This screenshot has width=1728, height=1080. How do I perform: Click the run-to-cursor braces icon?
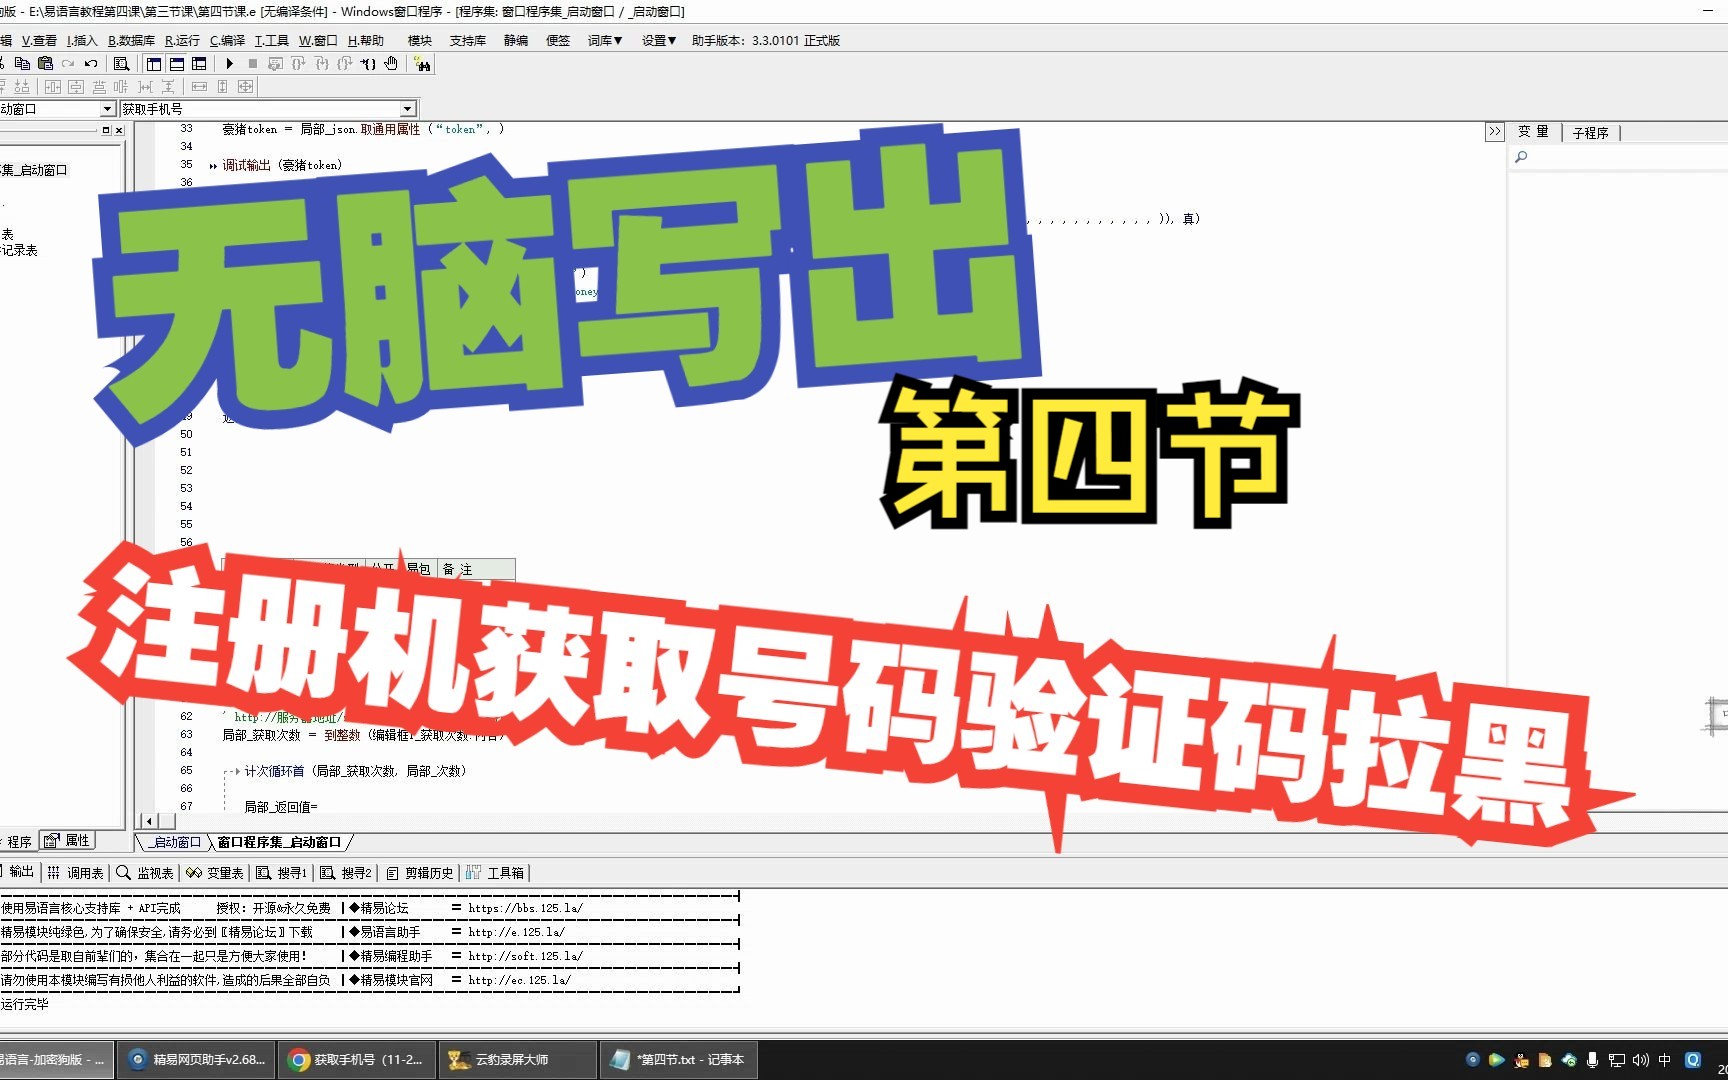click(368, 64)
